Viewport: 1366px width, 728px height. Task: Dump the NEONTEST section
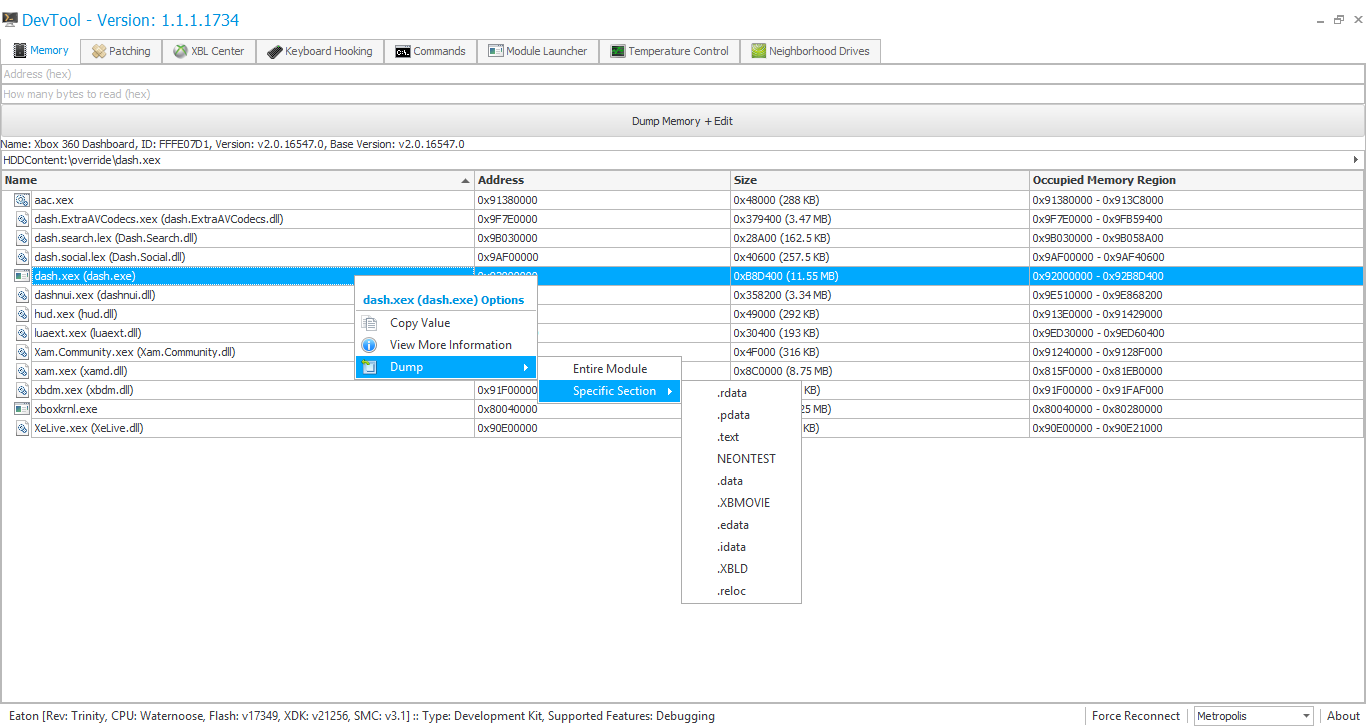tap(741, 459)
